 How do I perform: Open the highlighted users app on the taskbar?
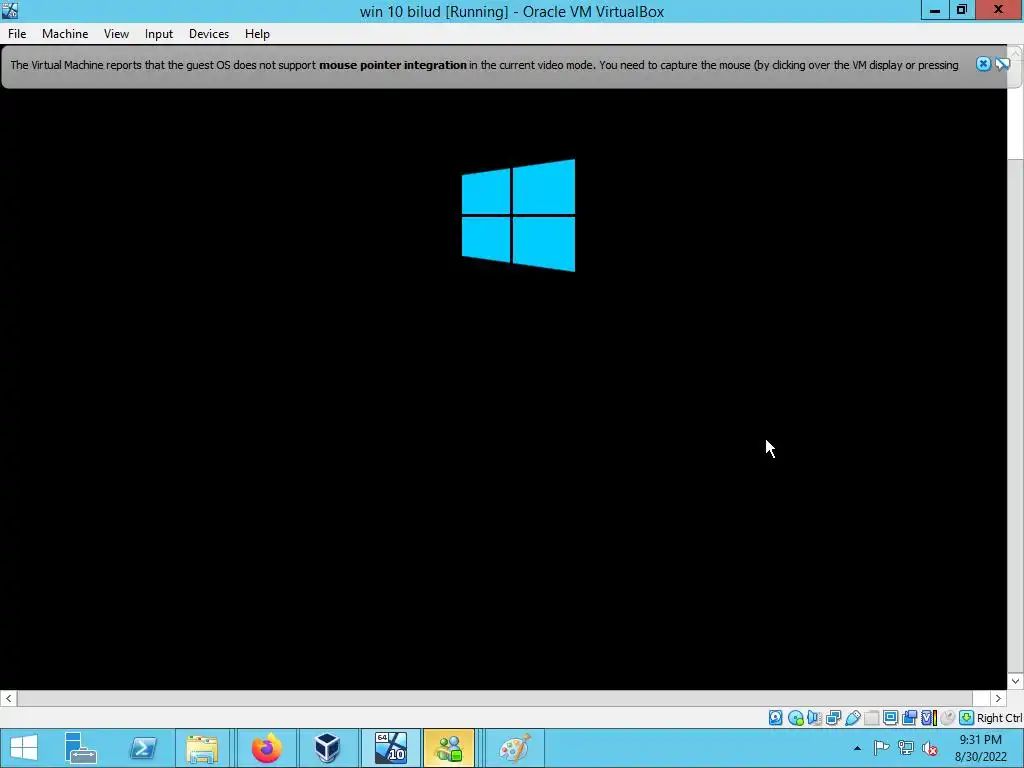(x=449, y=748)
